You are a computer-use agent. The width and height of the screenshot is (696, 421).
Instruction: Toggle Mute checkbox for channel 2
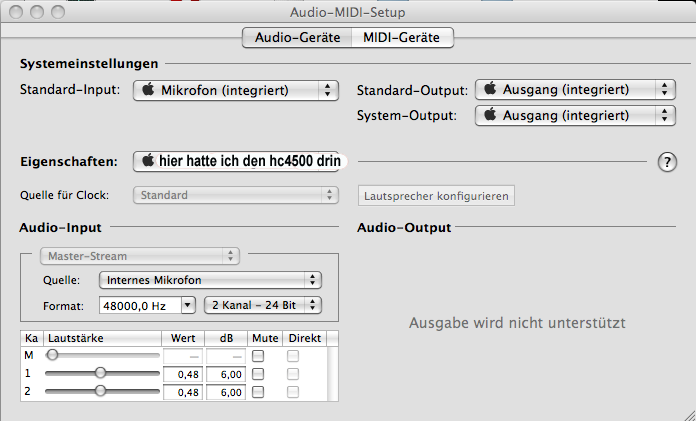pyautogui.click(x=258, y=391)
